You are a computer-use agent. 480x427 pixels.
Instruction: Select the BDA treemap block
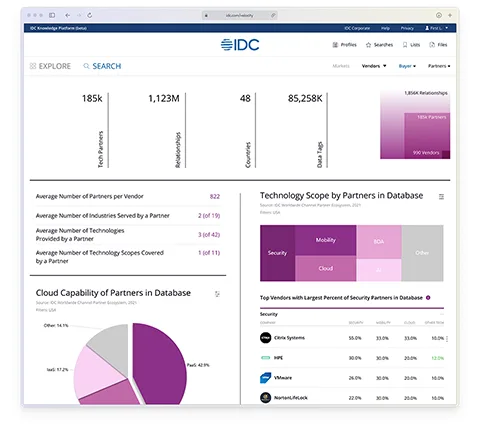pyautogui.click(x=379, y=242)
